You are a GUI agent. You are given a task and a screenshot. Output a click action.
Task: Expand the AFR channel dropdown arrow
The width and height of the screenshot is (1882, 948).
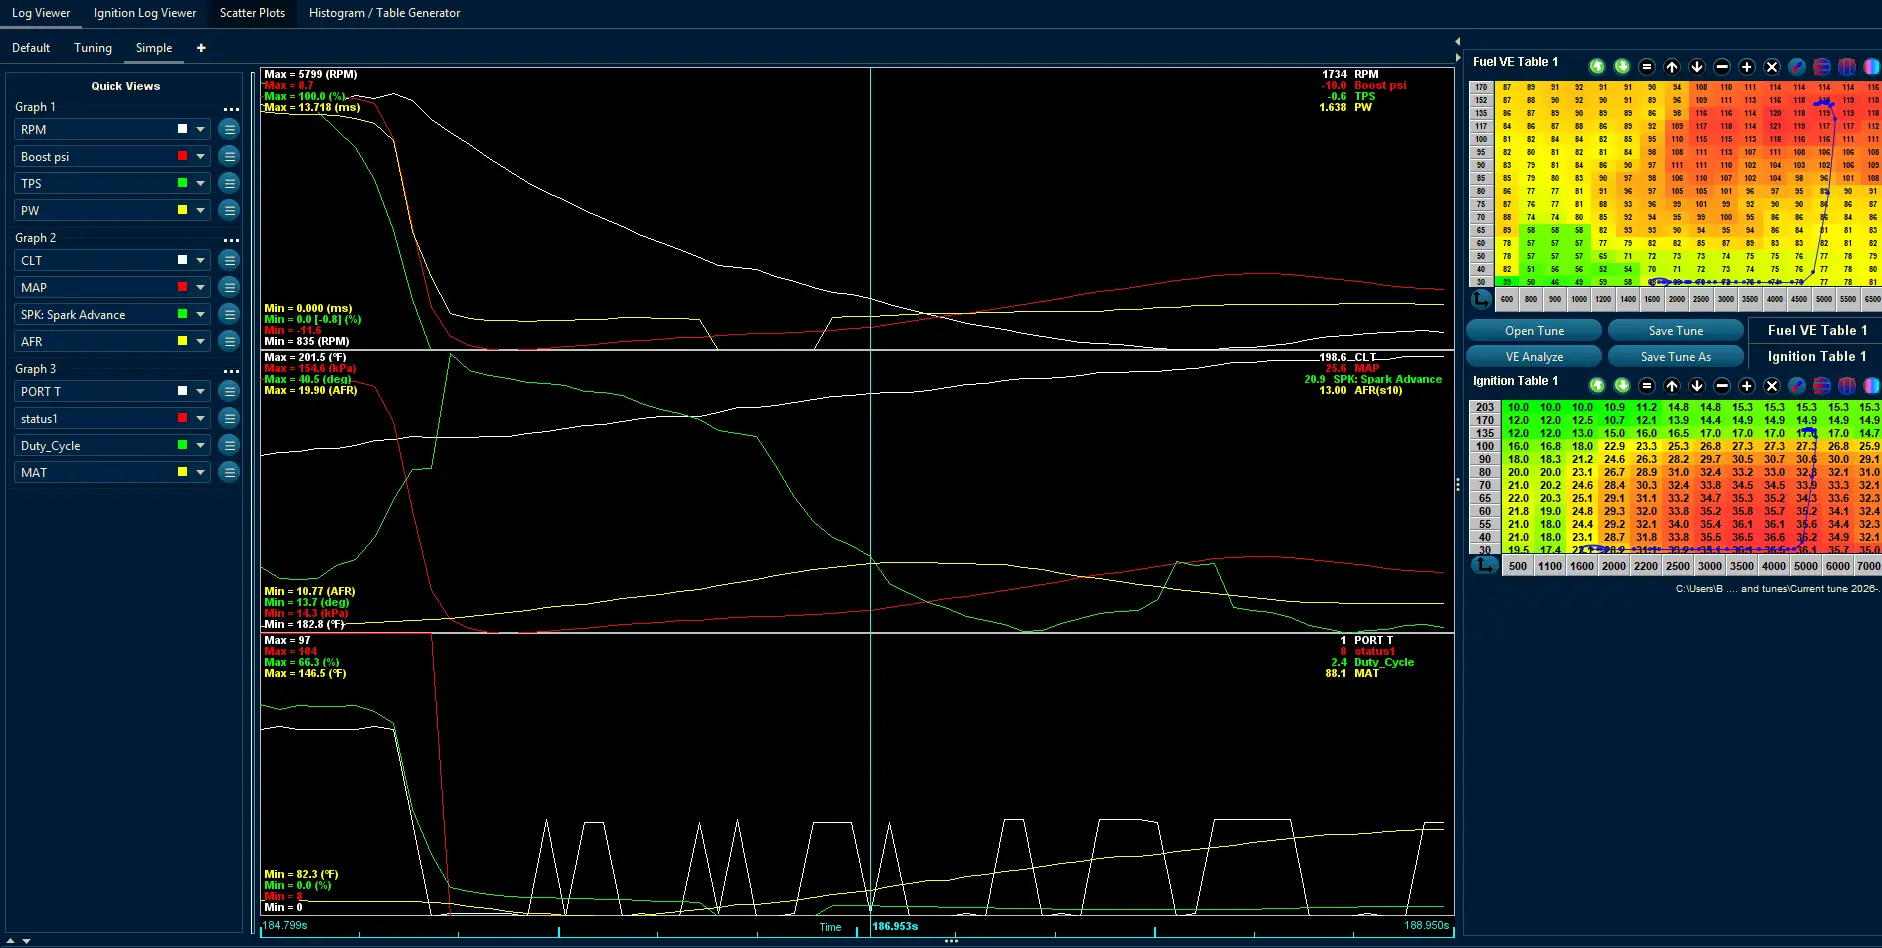201,341
